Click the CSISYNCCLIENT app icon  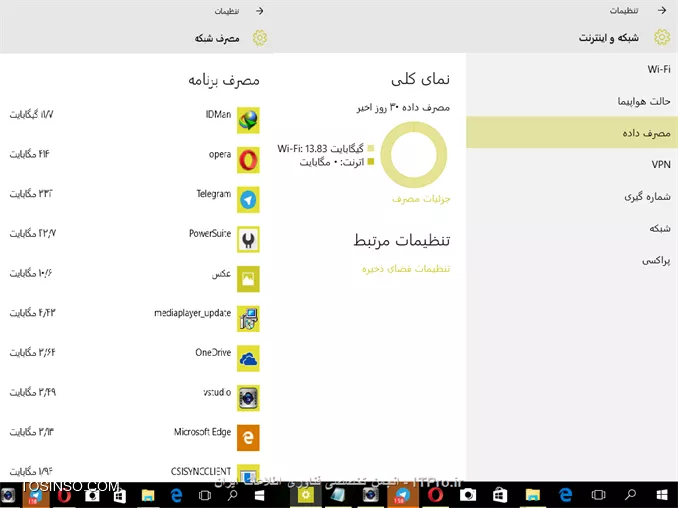tap(248, 473)
